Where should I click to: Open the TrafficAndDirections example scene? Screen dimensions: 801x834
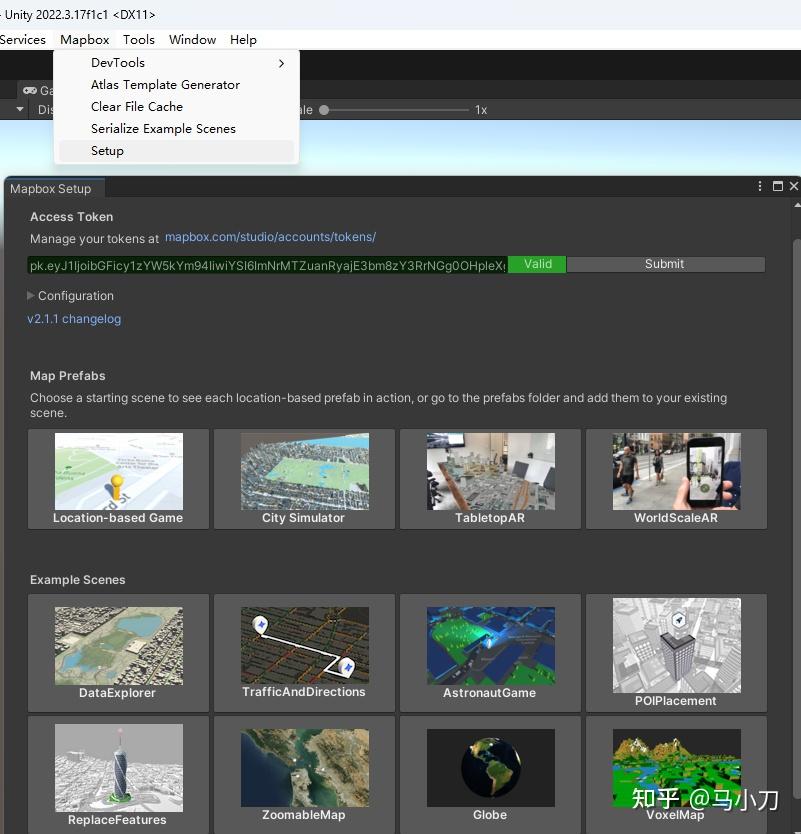point(303,652)
